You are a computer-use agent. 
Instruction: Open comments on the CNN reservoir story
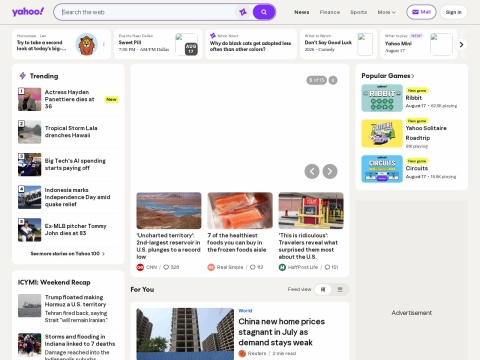tap(171, 267)
